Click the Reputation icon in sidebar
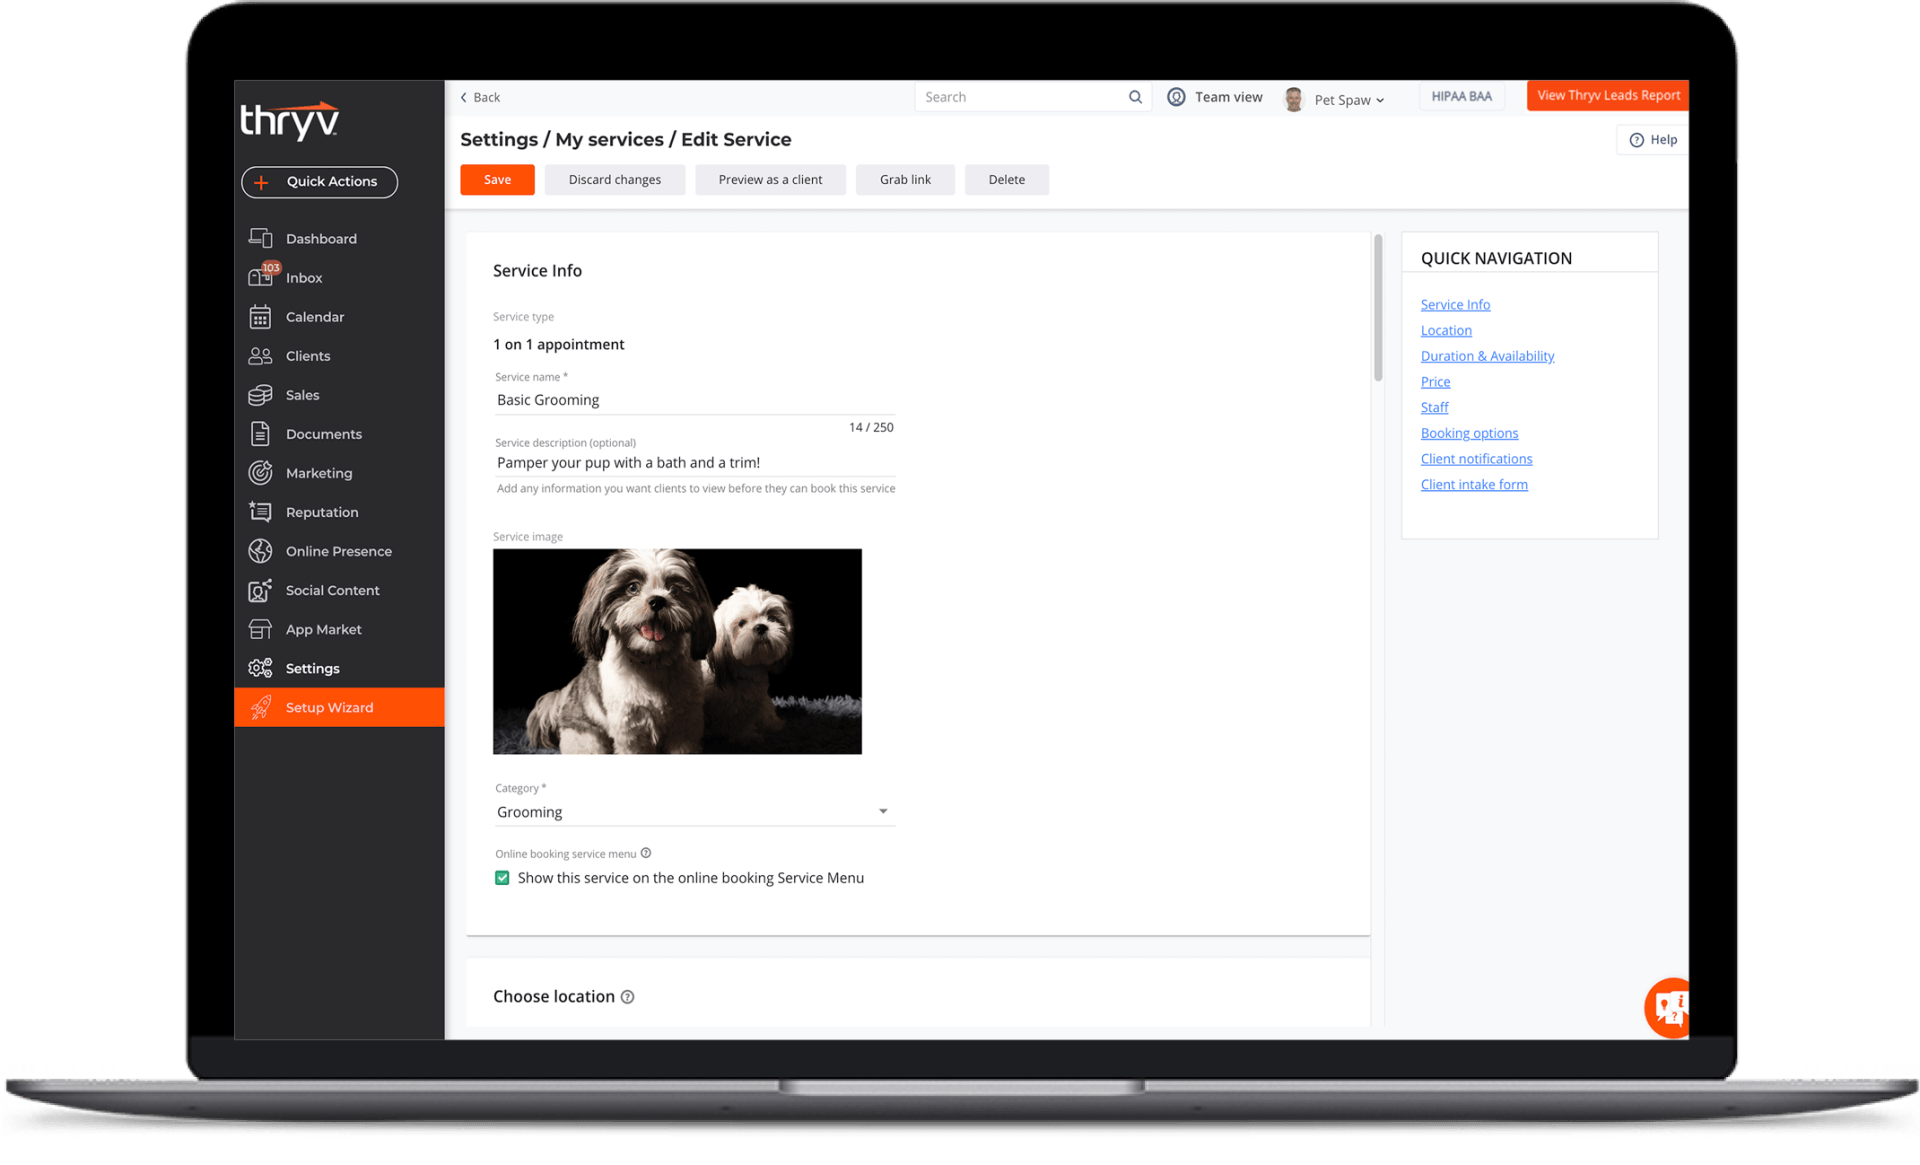Image resolution: width=1920 pixels, height=1165 pixels. pyautogui.click(x=260, y=512)
